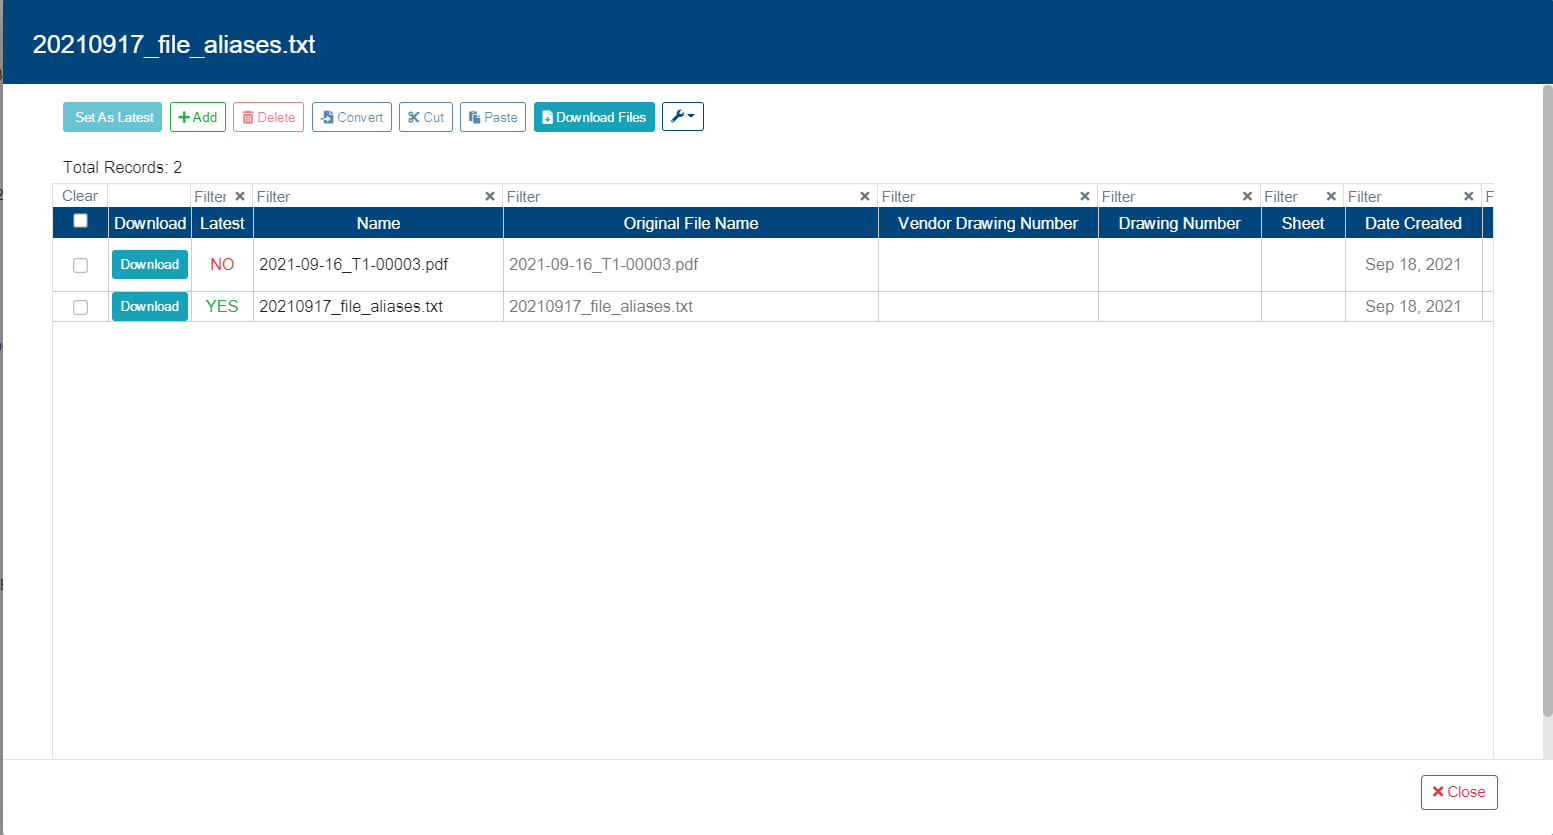
Task: Focus the Drawing Number filter field
Action: pyautogui.click(x=1170, y=196)
